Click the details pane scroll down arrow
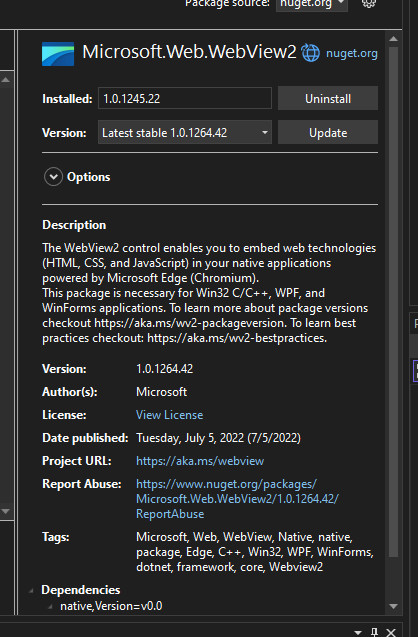 tap(393, 606)
